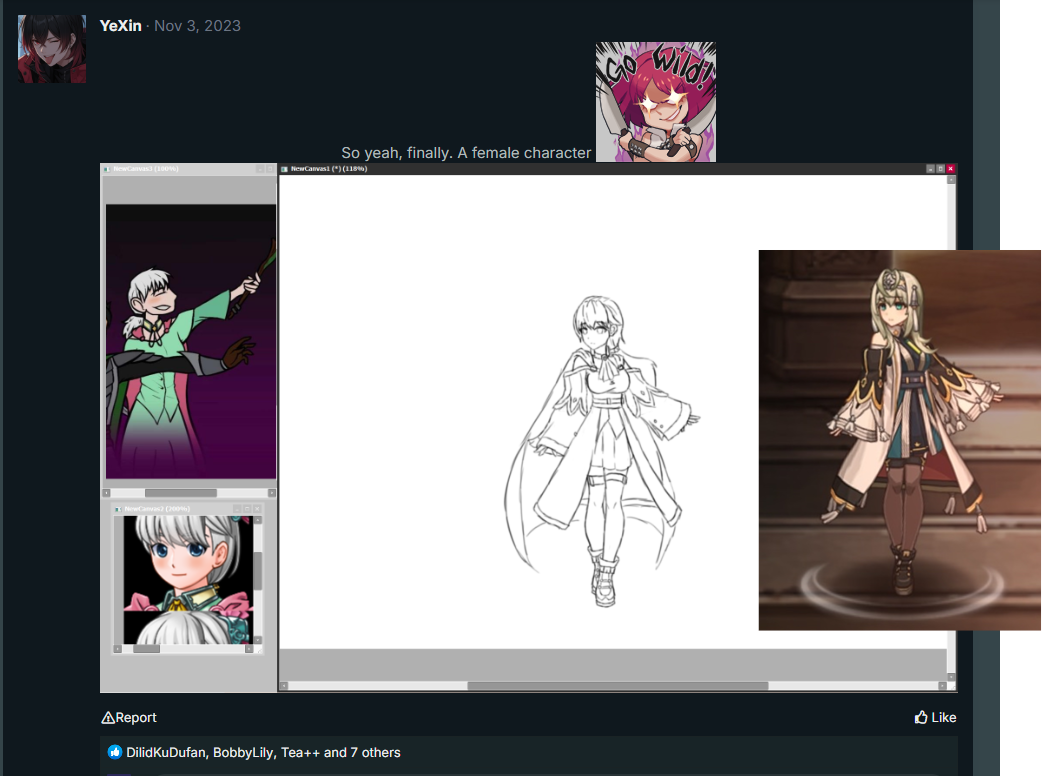Open YeXin's profile avatar
1042x776 pixels.
tap(52, 49)
